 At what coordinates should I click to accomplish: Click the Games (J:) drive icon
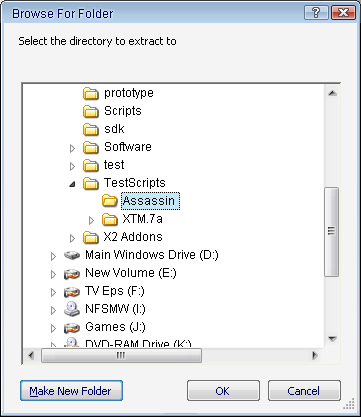click(72, 328)
